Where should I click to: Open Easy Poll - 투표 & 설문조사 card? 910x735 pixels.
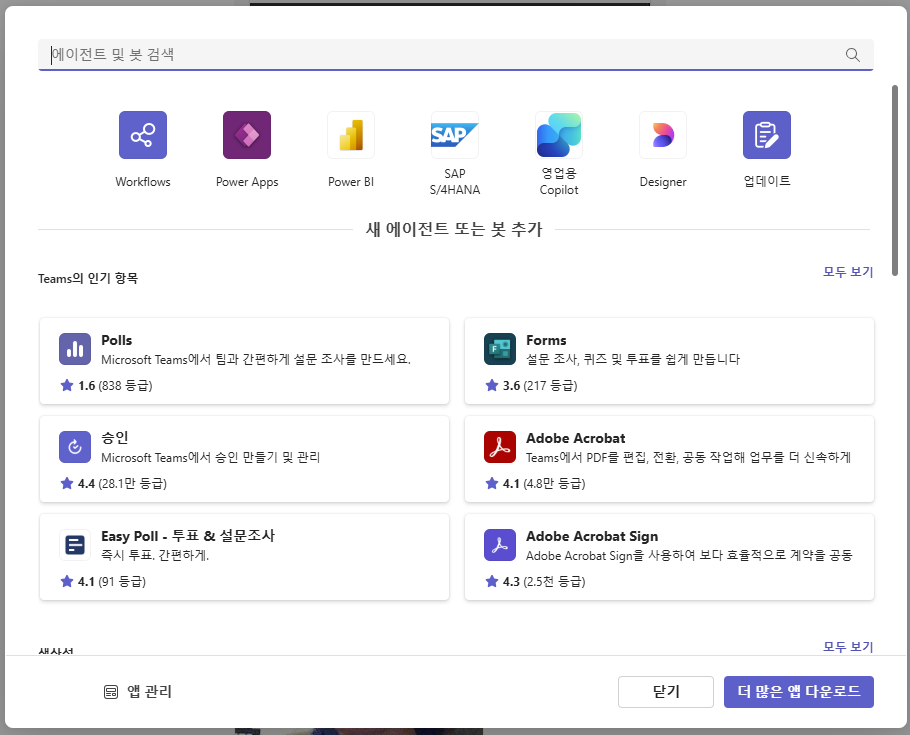pos(244,557)
